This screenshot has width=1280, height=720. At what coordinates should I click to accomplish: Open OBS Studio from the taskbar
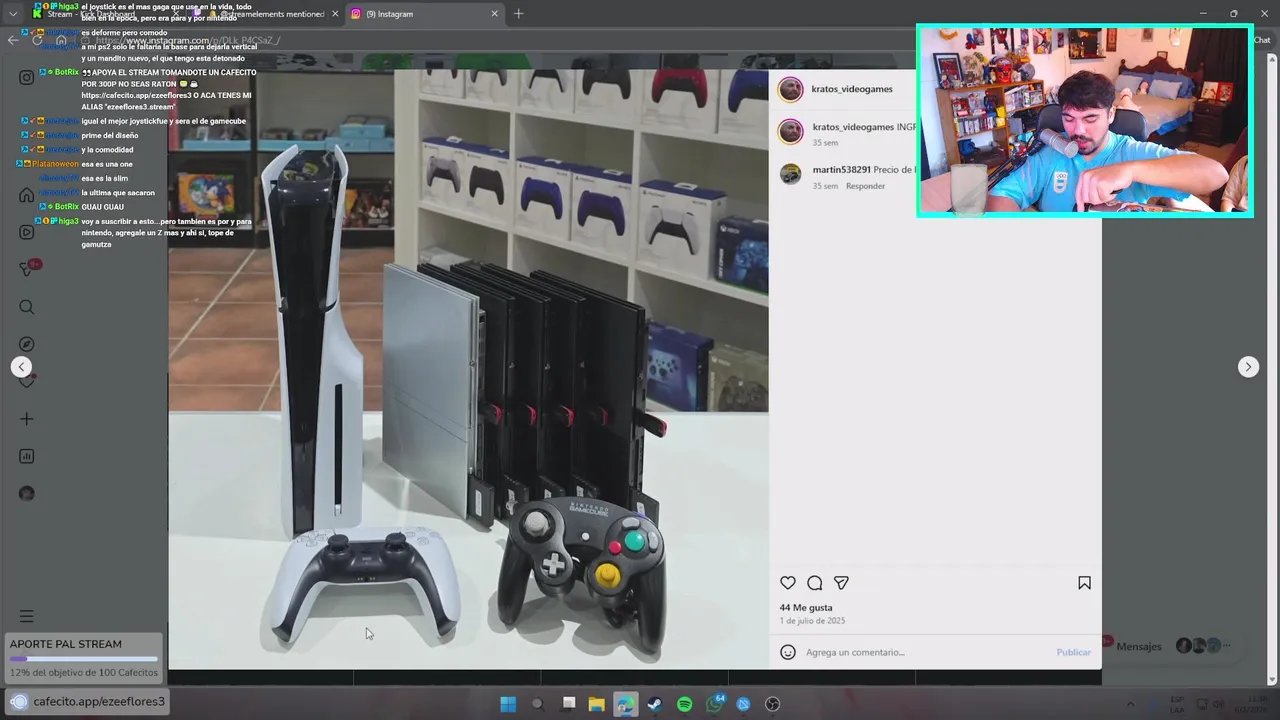[772, 704]
